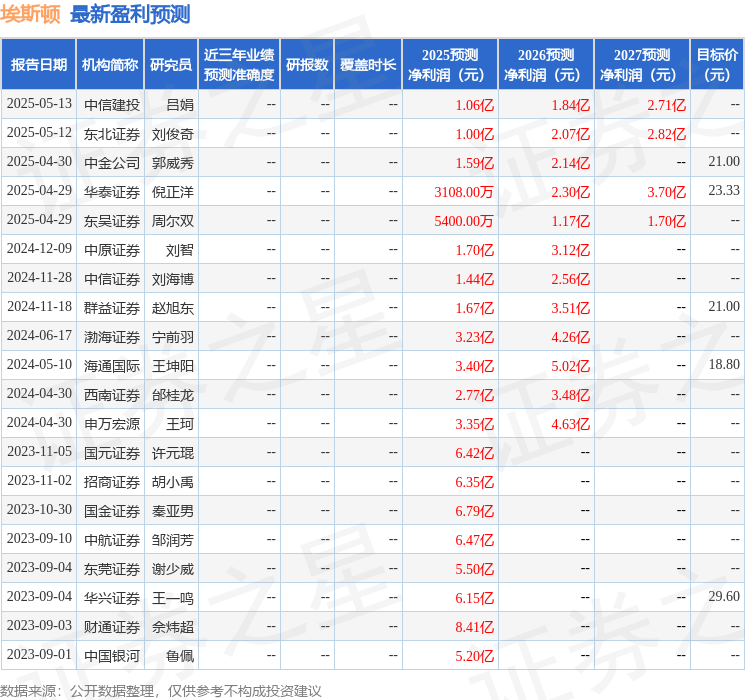Select the 2025预测净利润 column header
This screenshot has height=700, width=745.
(x=450, y=65)
